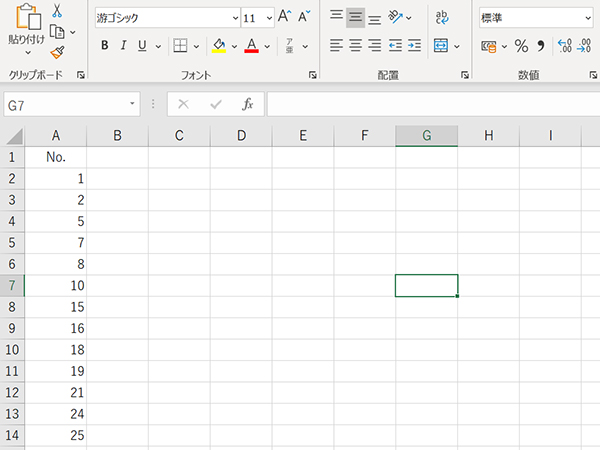600x450 pixels.
Task: Center text horizontally
Action: point(355,46)
